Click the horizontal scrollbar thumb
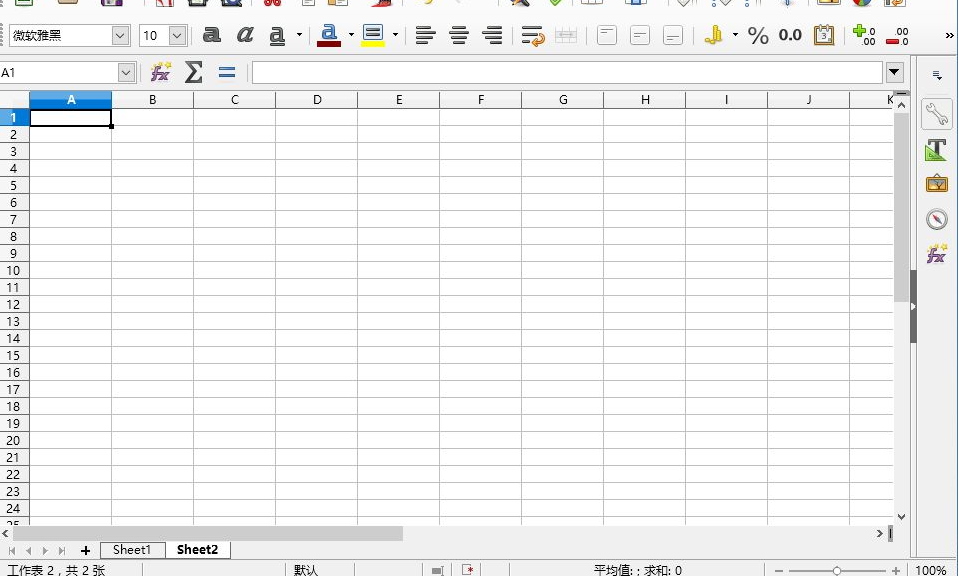The height and width of the screenshot is (578, 958). [208, 534]
